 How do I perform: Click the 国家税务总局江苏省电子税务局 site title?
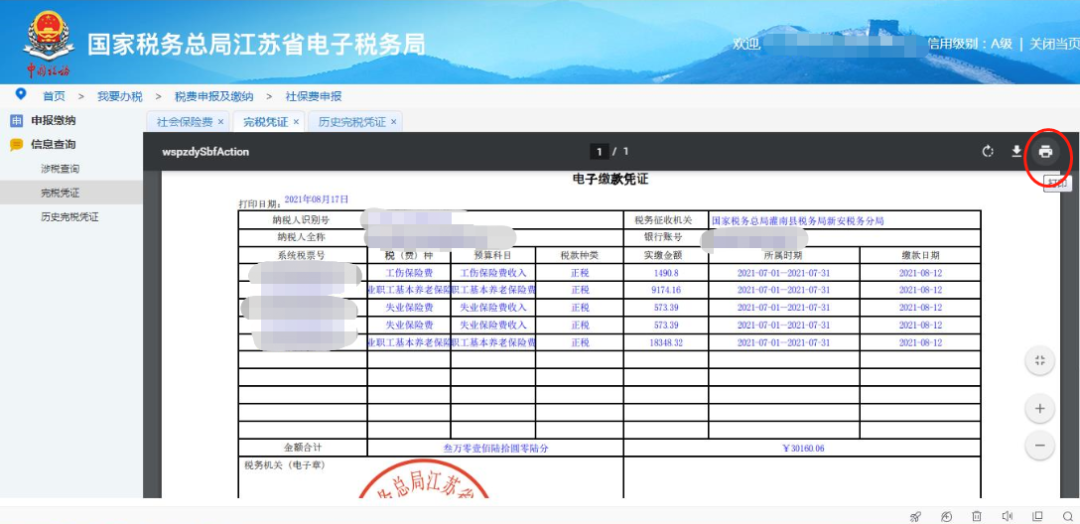[256, 44]
